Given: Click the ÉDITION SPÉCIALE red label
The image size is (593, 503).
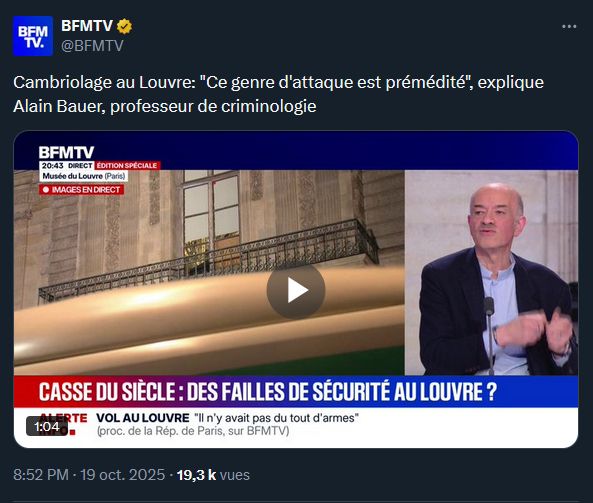Looking at the screenshot, I should pos(127,166).
